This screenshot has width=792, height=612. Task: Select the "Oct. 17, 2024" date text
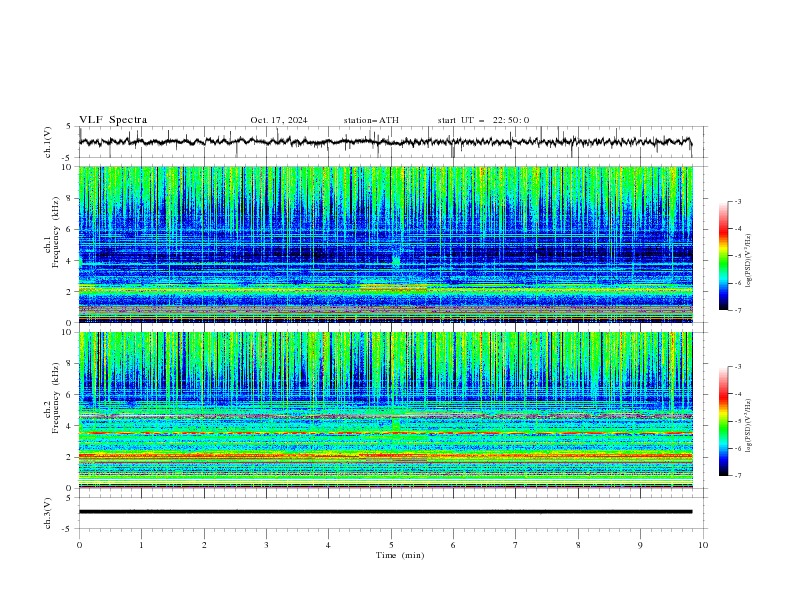tap(279, 120)
